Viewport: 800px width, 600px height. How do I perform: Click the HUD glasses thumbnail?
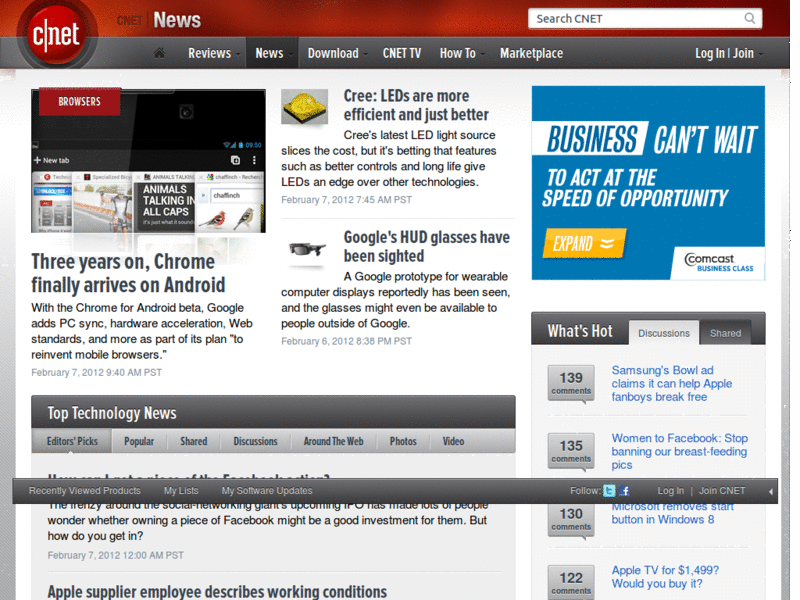(307, 249)
